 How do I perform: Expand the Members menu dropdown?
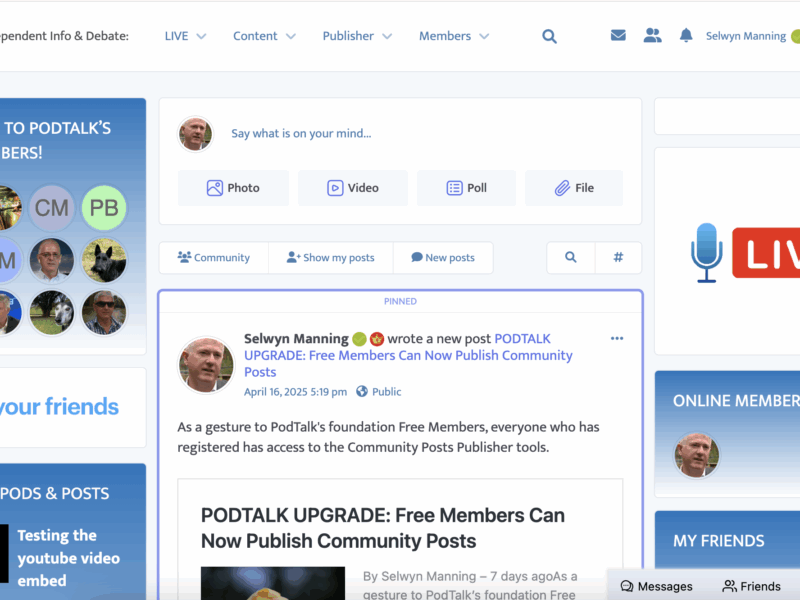point(454,36)
